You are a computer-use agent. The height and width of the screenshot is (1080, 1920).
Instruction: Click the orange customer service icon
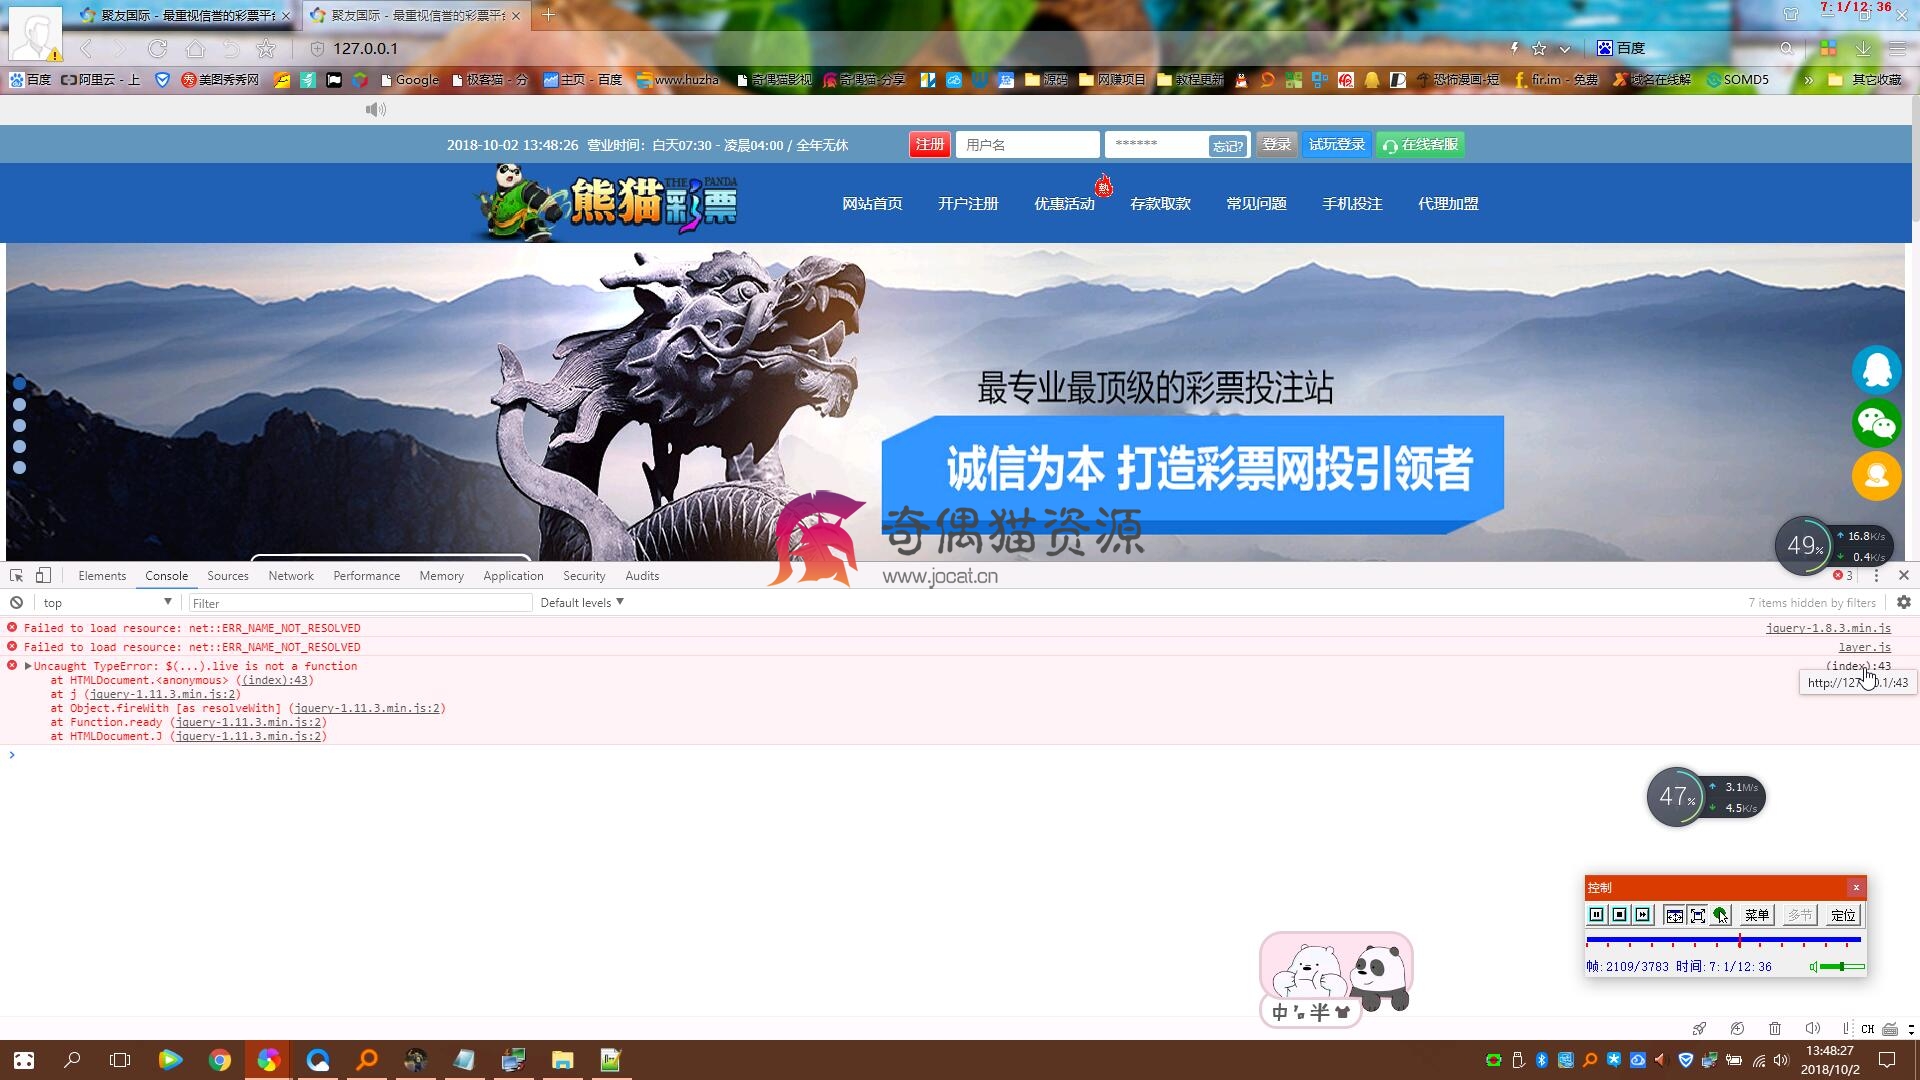(1877, 476)
